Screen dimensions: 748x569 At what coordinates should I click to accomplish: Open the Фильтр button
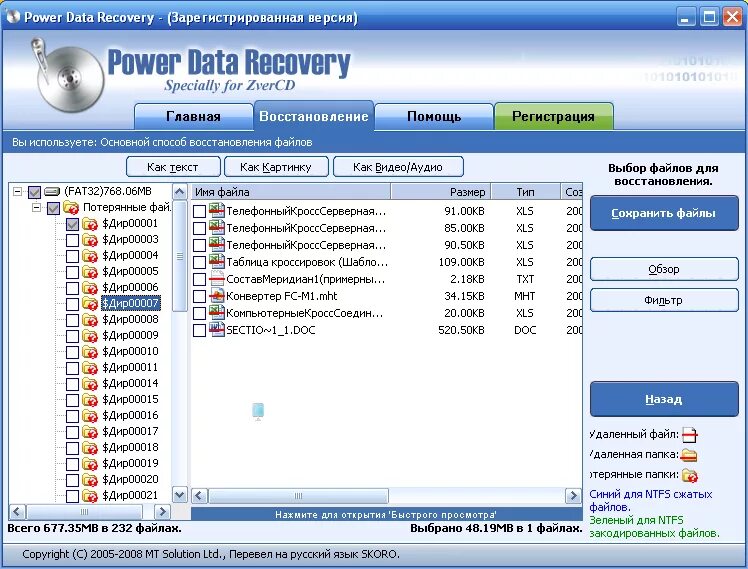(x=664, y=300)
